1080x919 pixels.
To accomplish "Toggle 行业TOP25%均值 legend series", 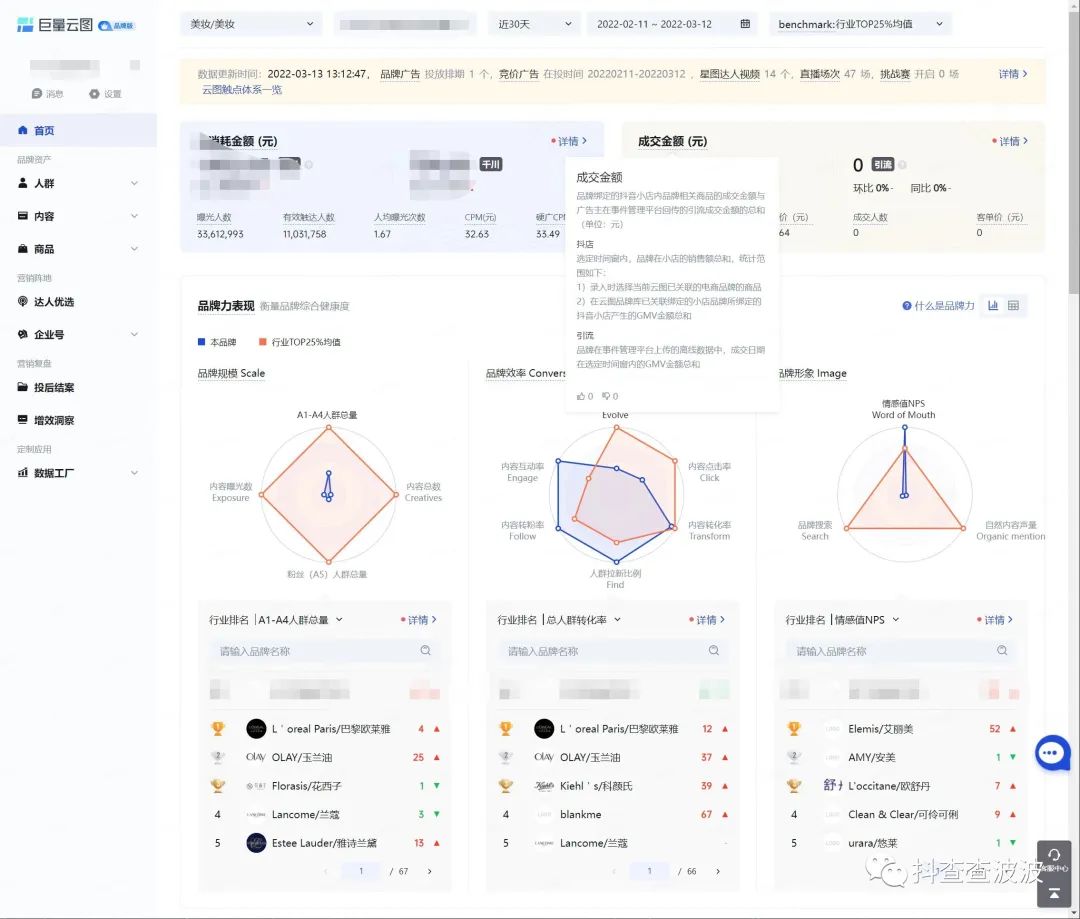I will [299, 342].
